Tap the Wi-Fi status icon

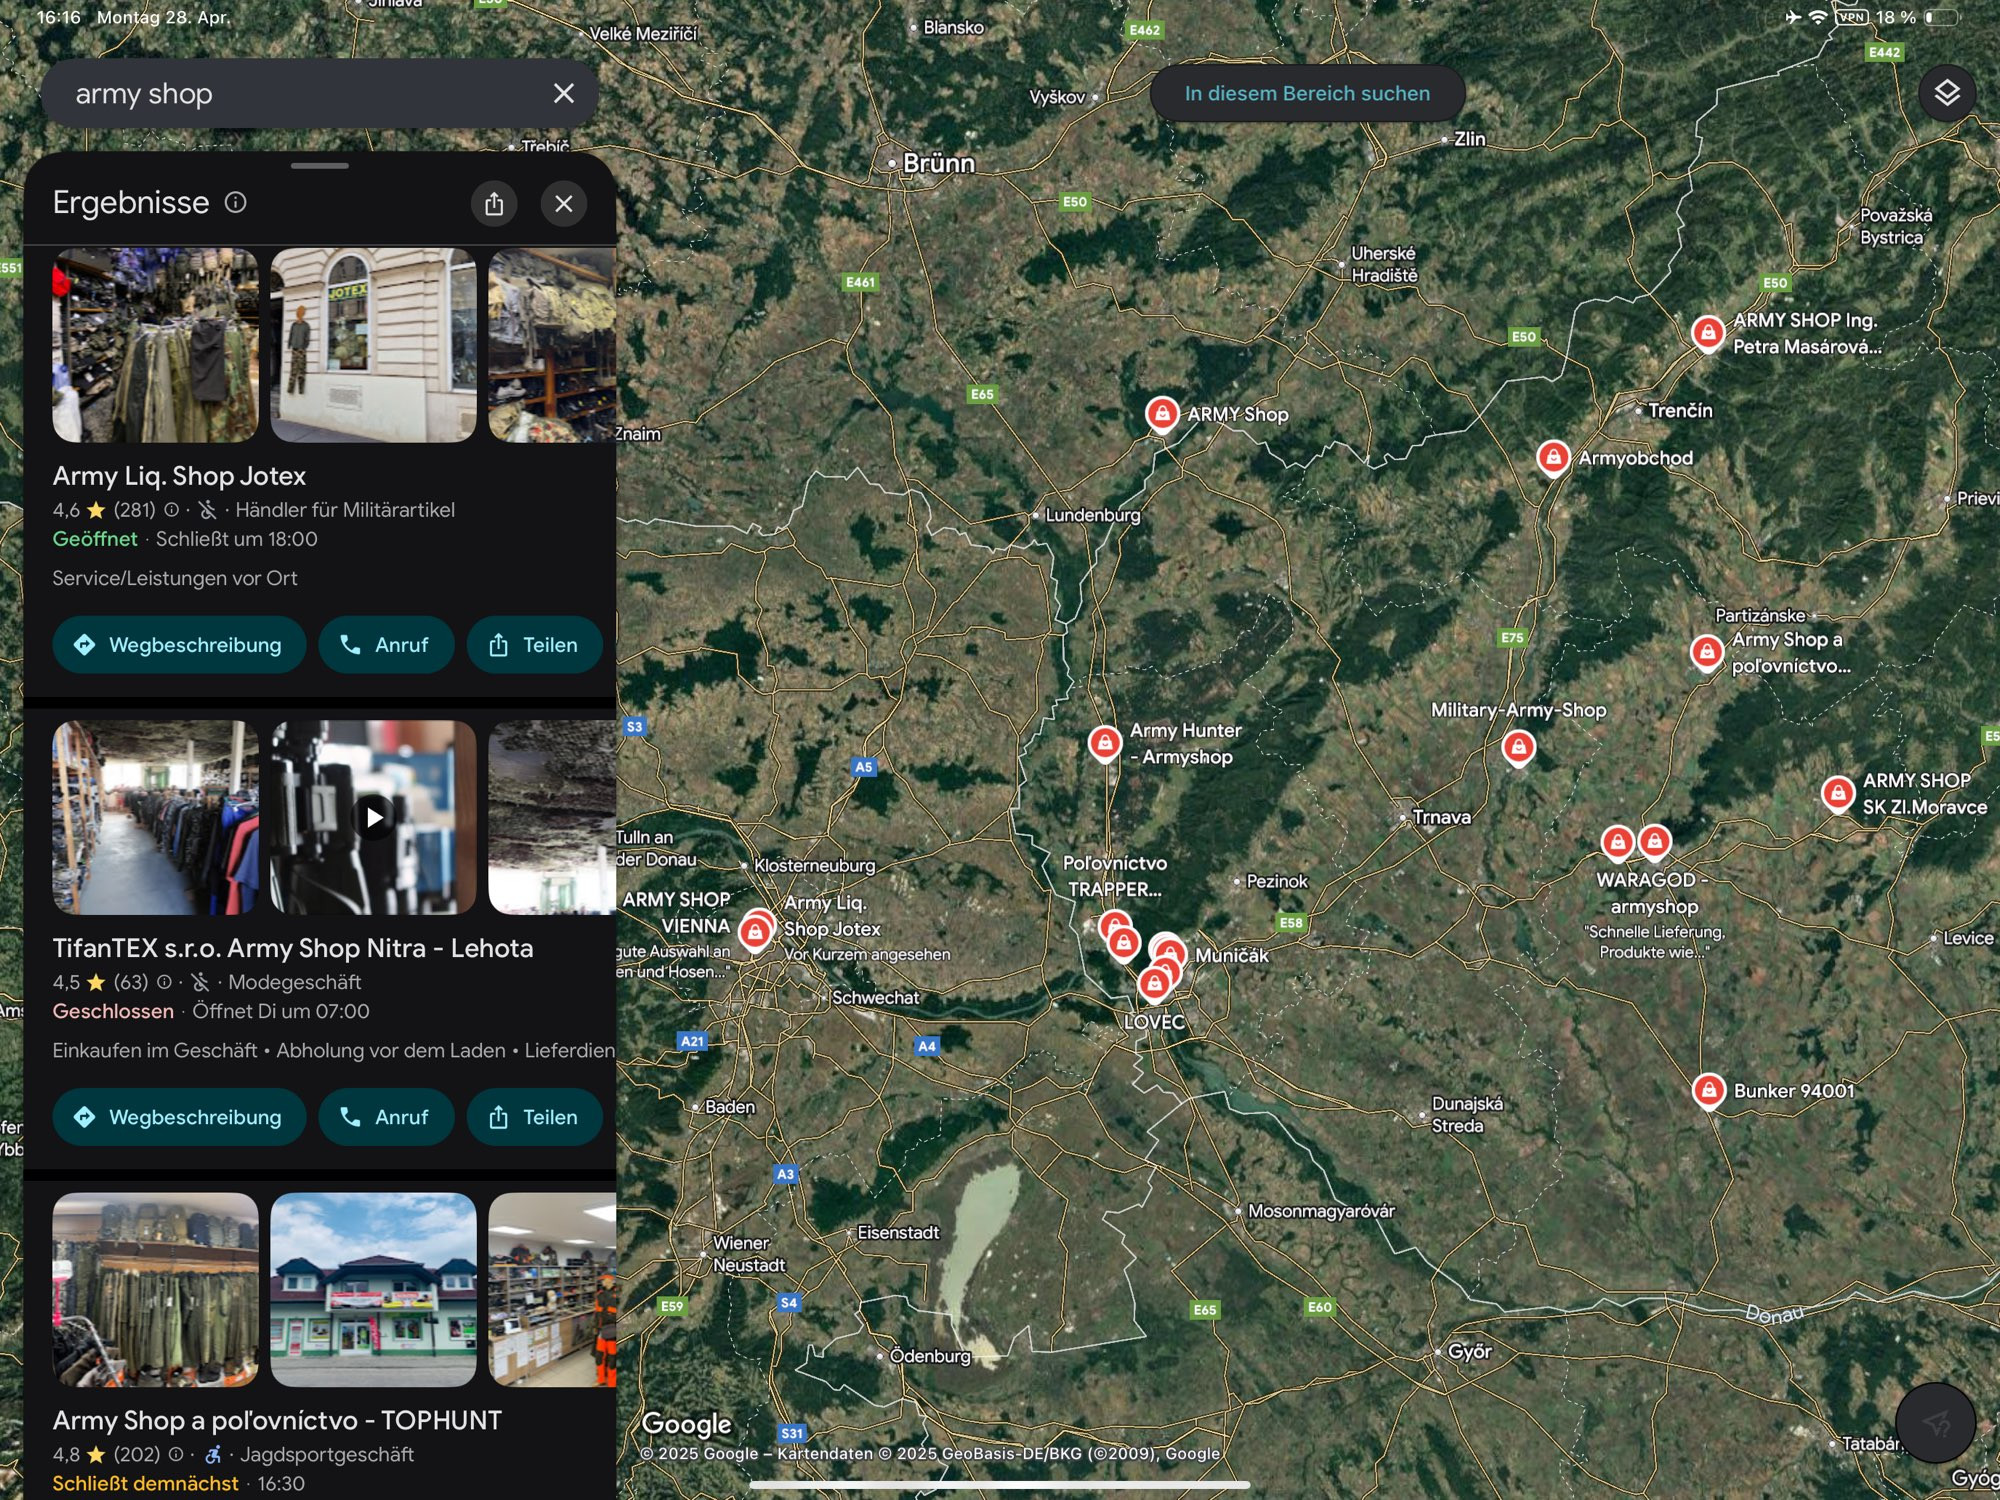point(1818,17)
